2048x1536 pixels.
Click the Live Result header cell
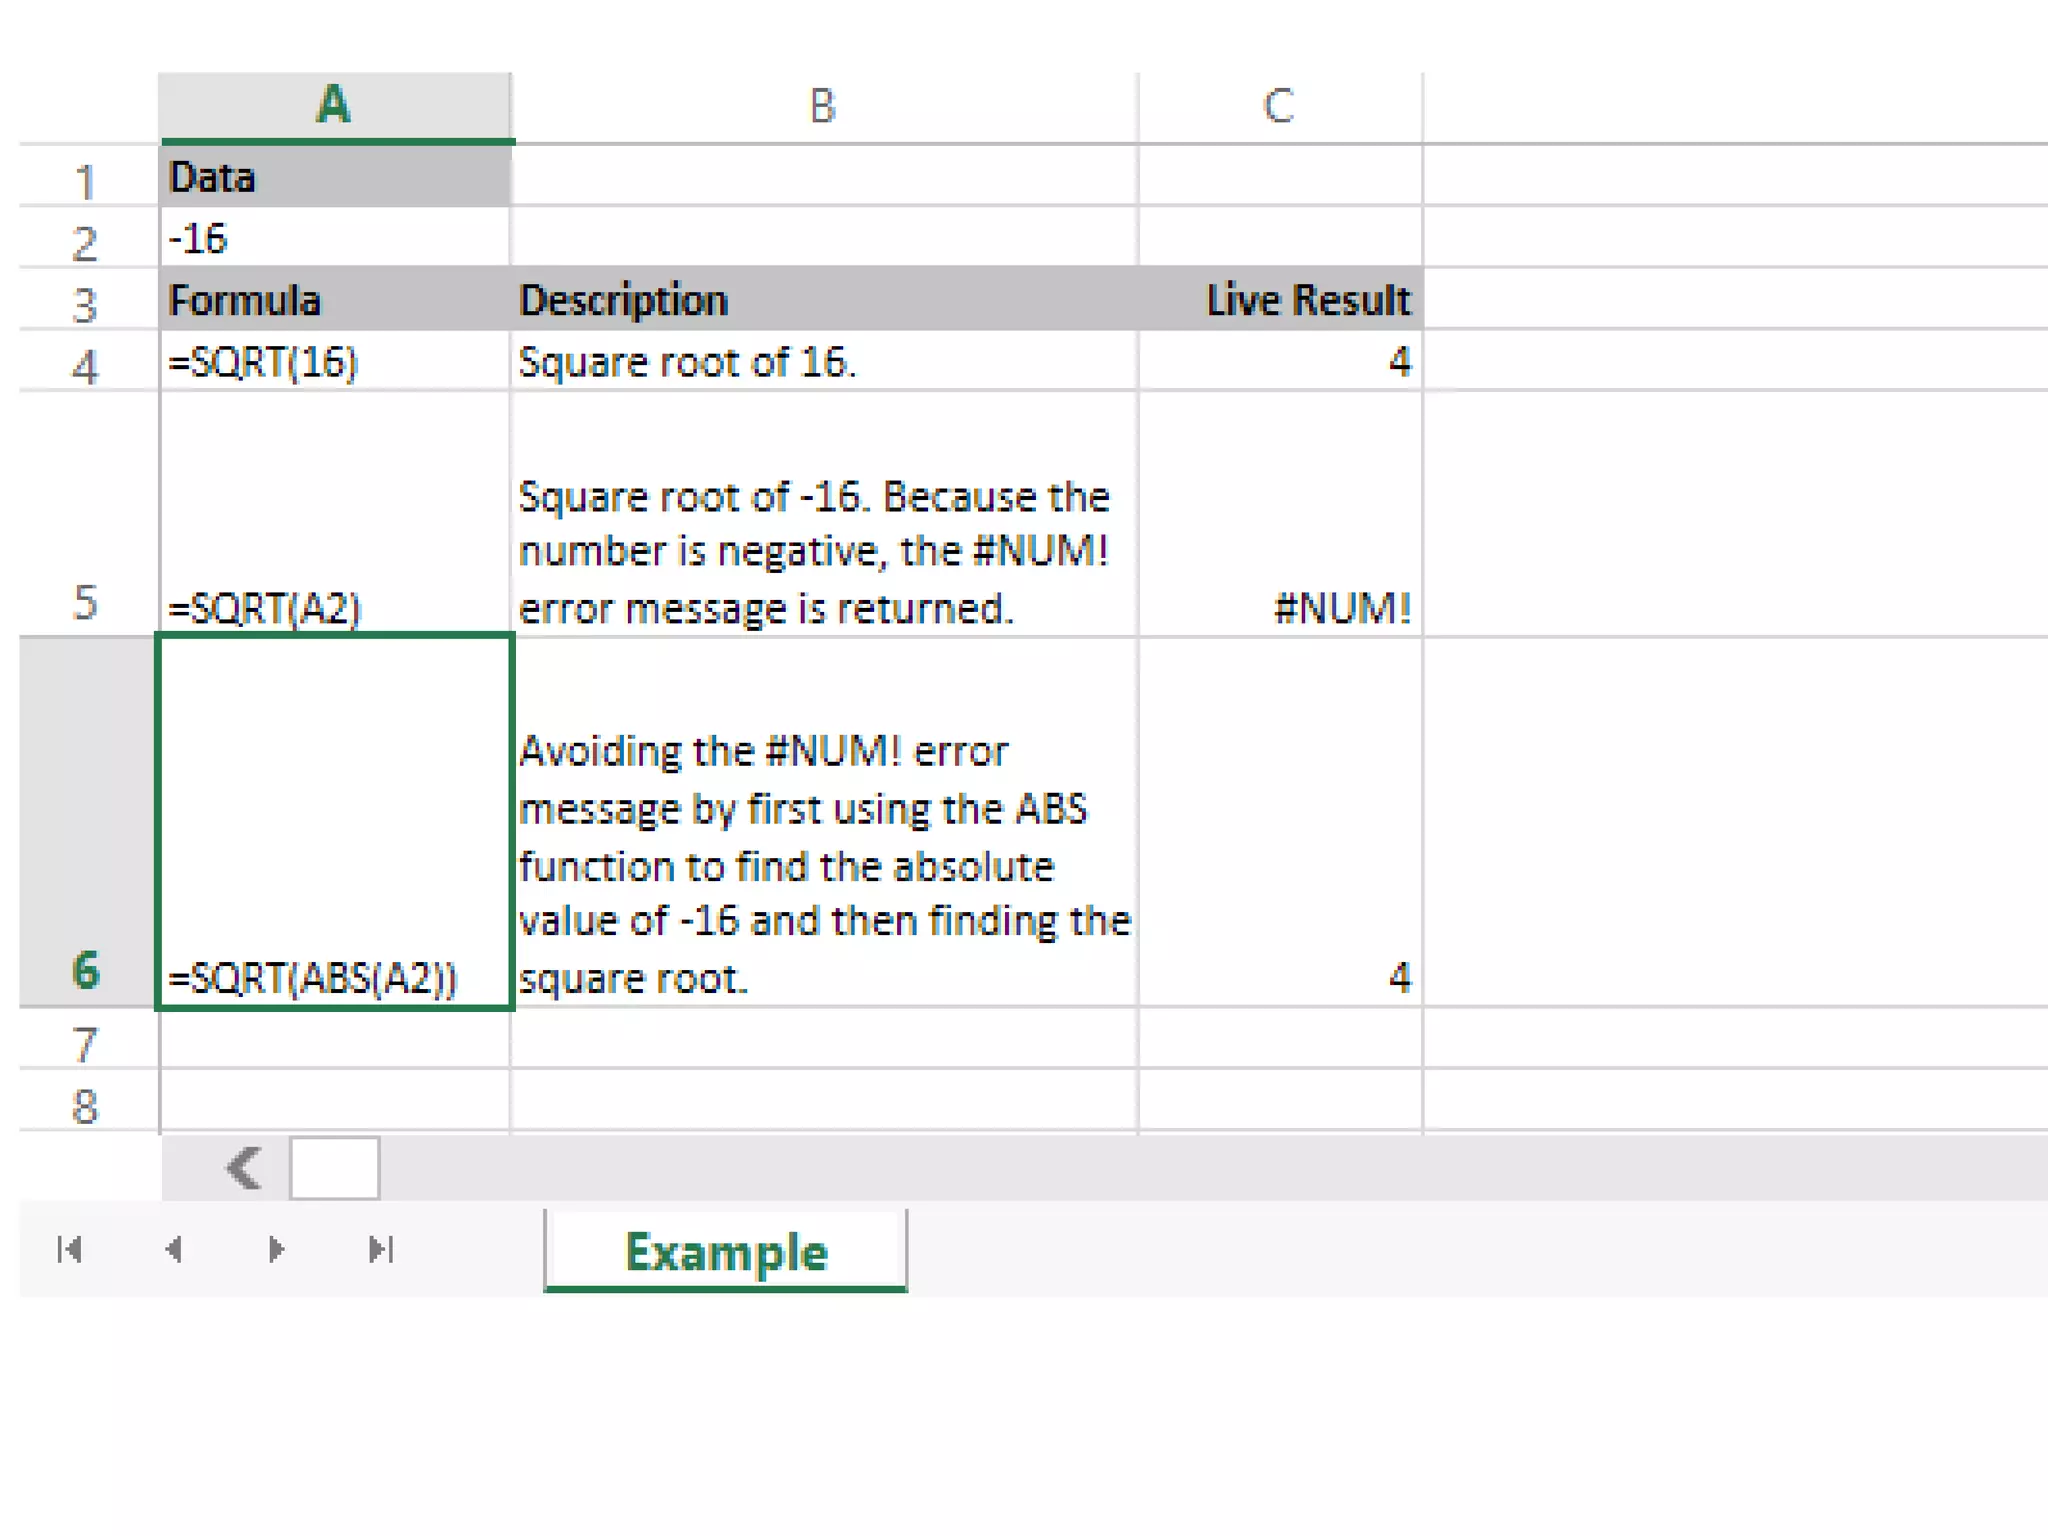[1280, 300]
